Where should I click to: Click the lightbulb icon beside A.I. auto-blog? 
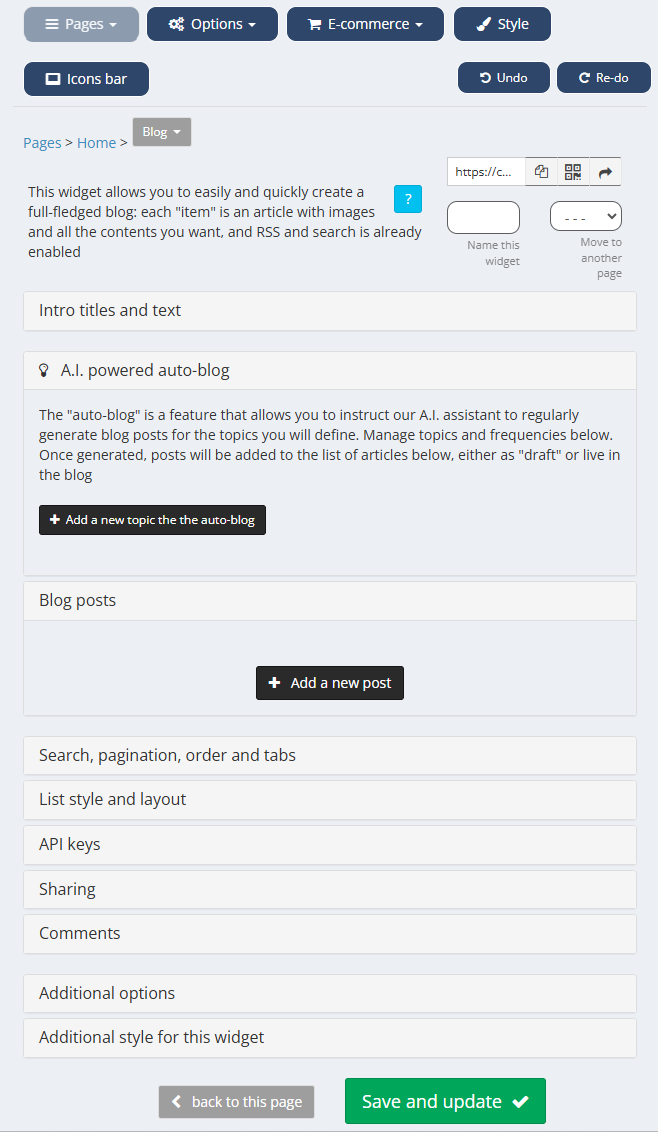44,371
